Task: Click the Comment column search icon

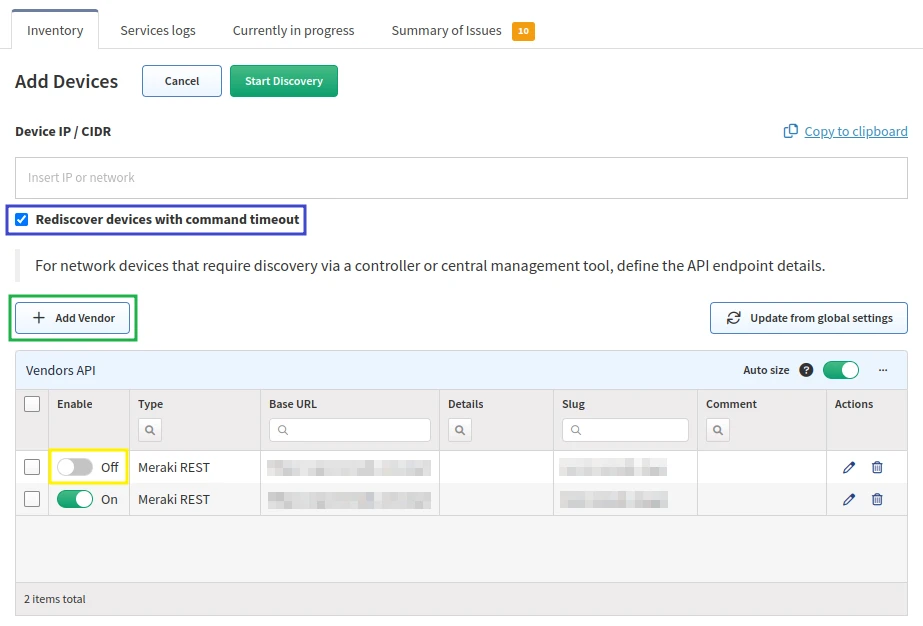Action: pyautogui.click(x=718, y=430)
